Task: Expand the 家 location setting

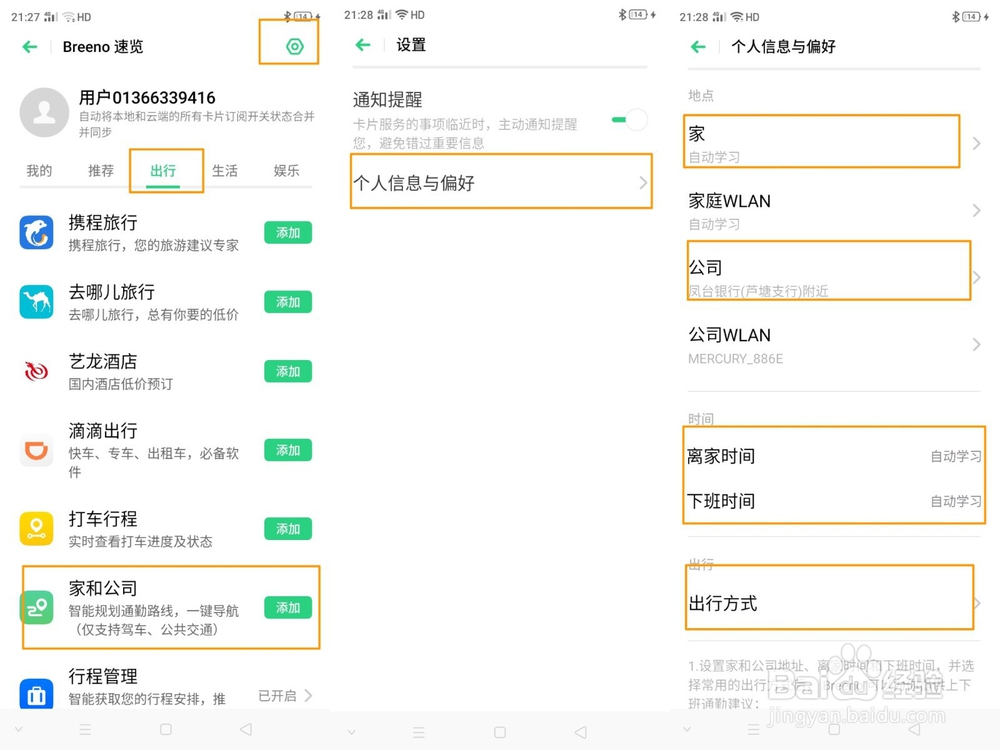Action: tap(830, 143)
